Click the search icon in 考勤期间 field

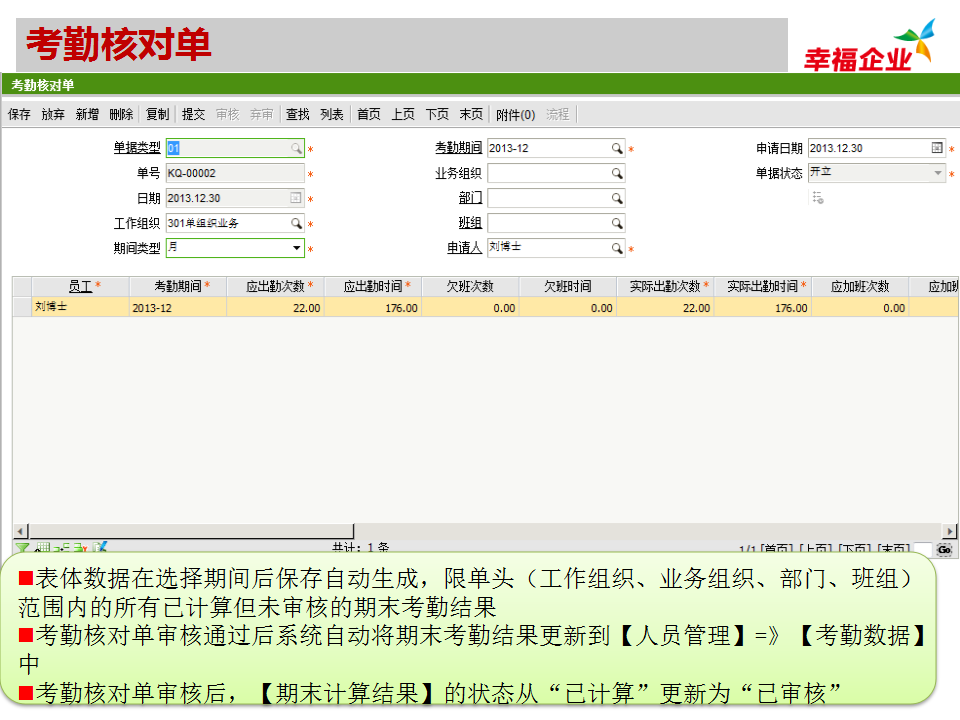click(x=617, y=149)
